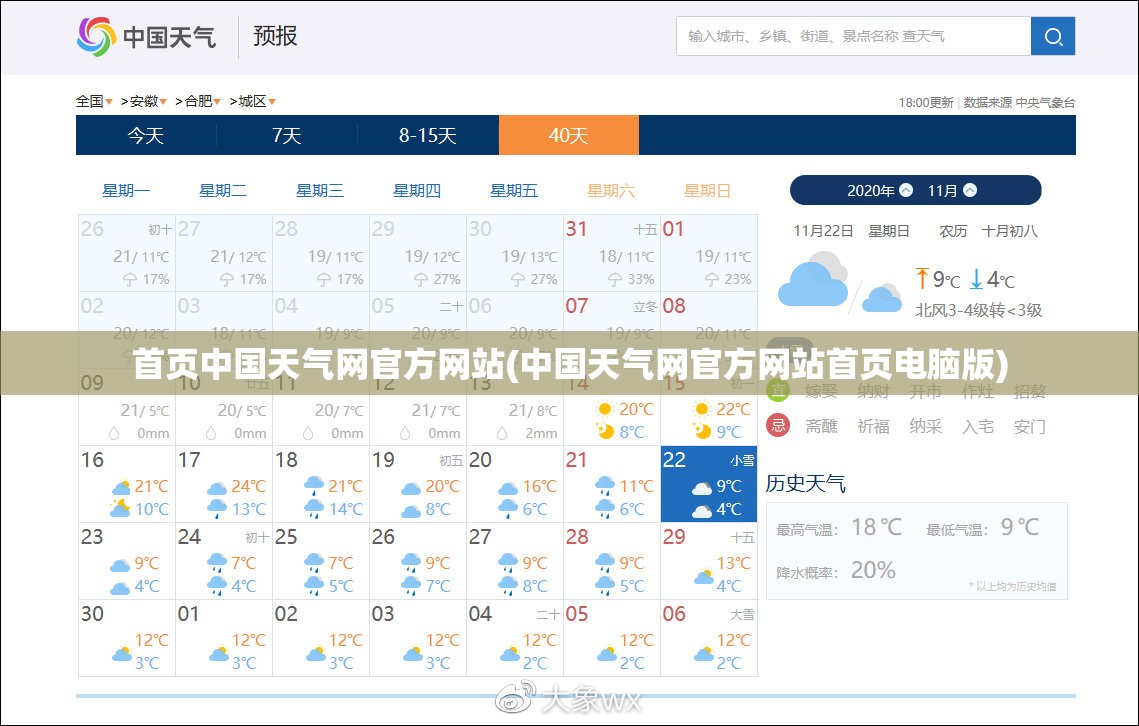1139x726 pixels.
Task: Open the 城区 district dropdown
Action: point(257,101)
